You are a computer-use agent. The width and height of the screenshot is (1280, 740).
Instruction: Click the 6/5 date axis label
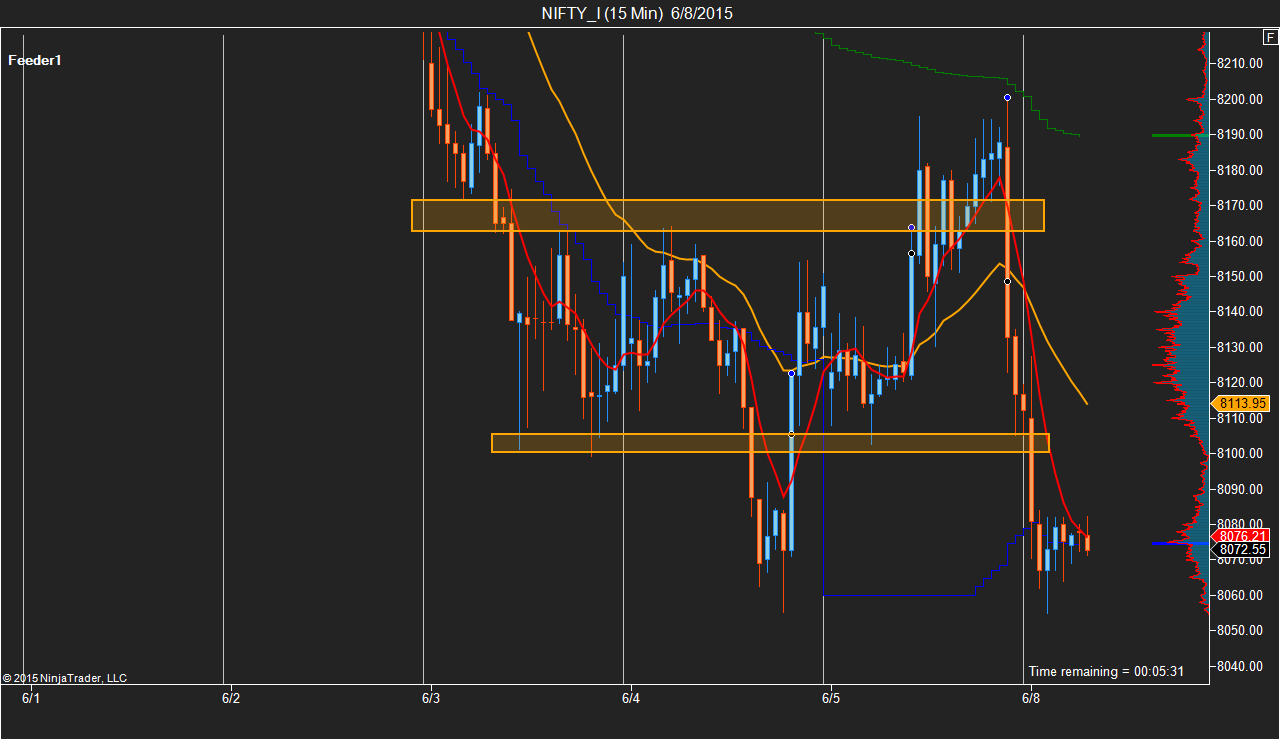[x=831, y=698]
